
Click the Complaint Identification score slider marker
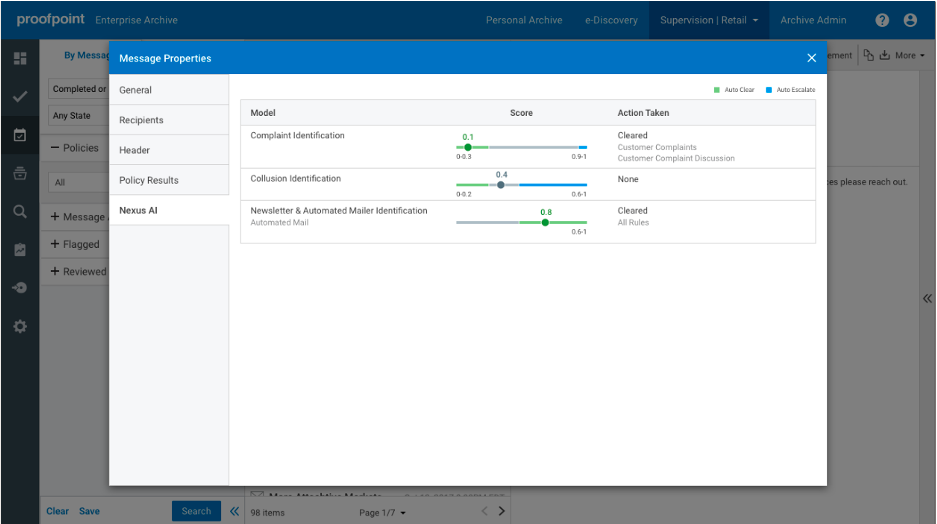468,147
